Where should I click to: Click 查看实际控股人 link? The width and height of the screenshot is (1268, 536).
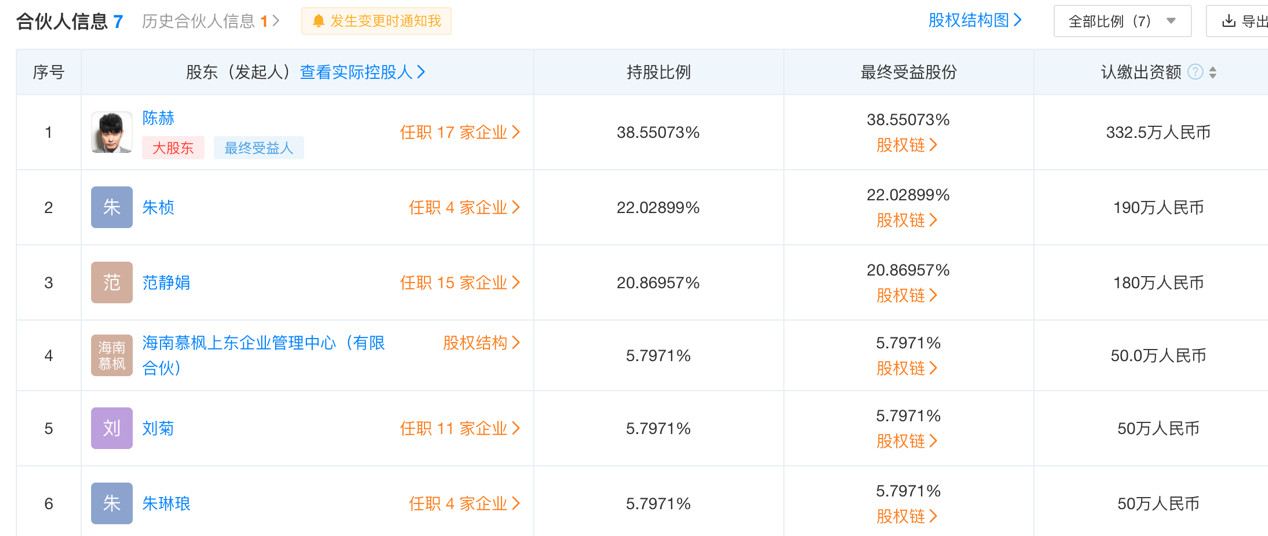pyautogui.click(x=363, y=72)
